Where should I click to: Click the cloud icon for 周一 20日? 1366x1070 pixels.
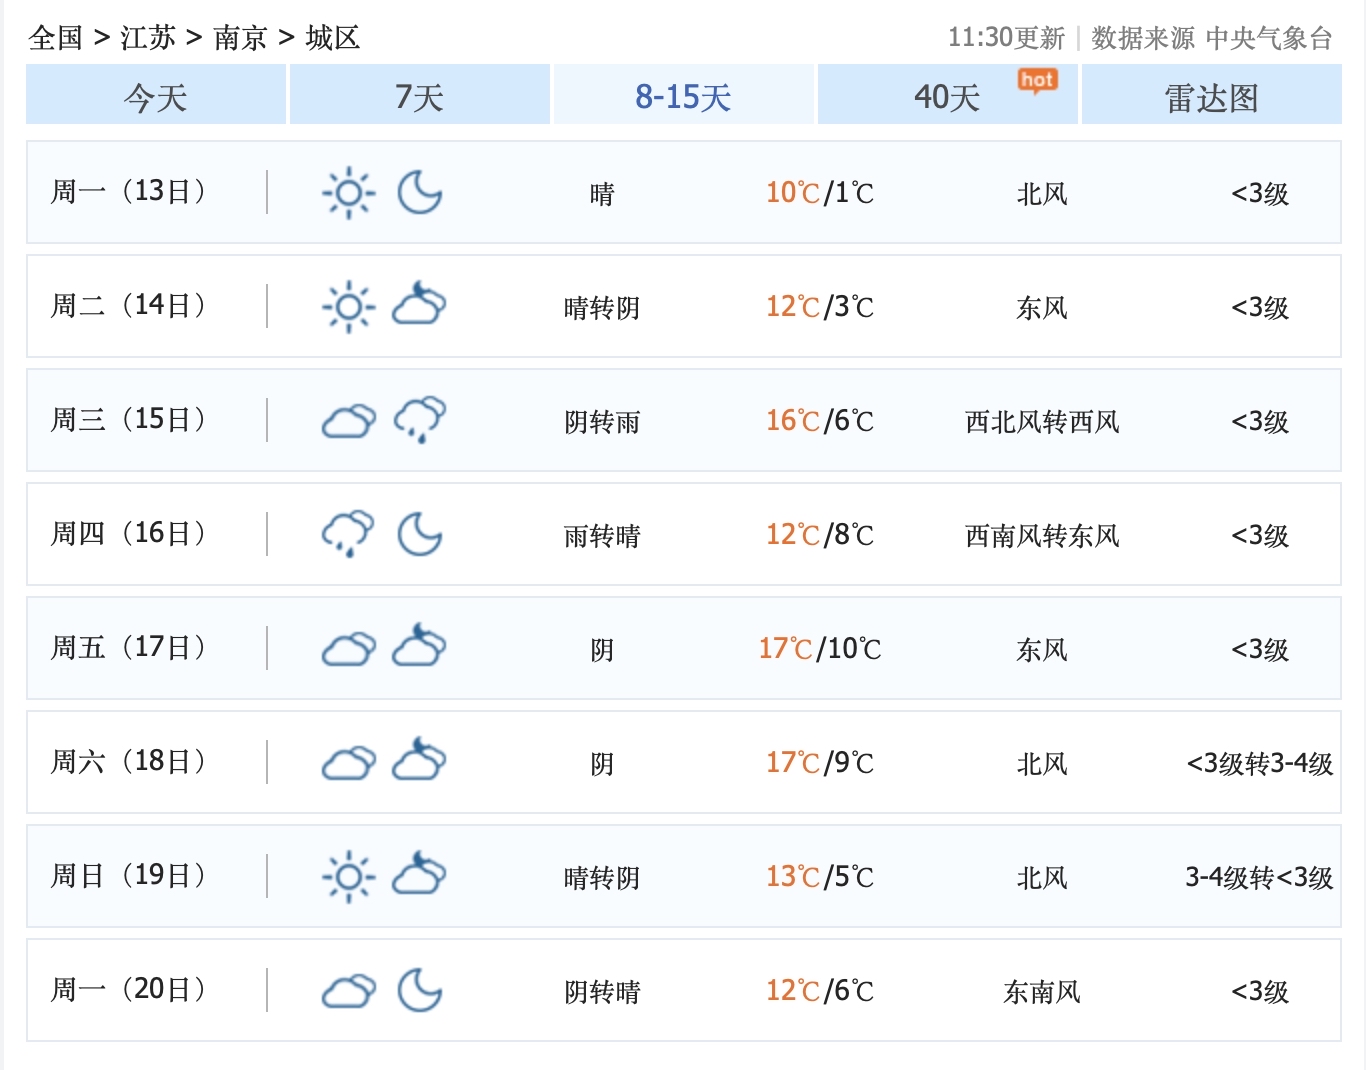[x=349, y=991]
